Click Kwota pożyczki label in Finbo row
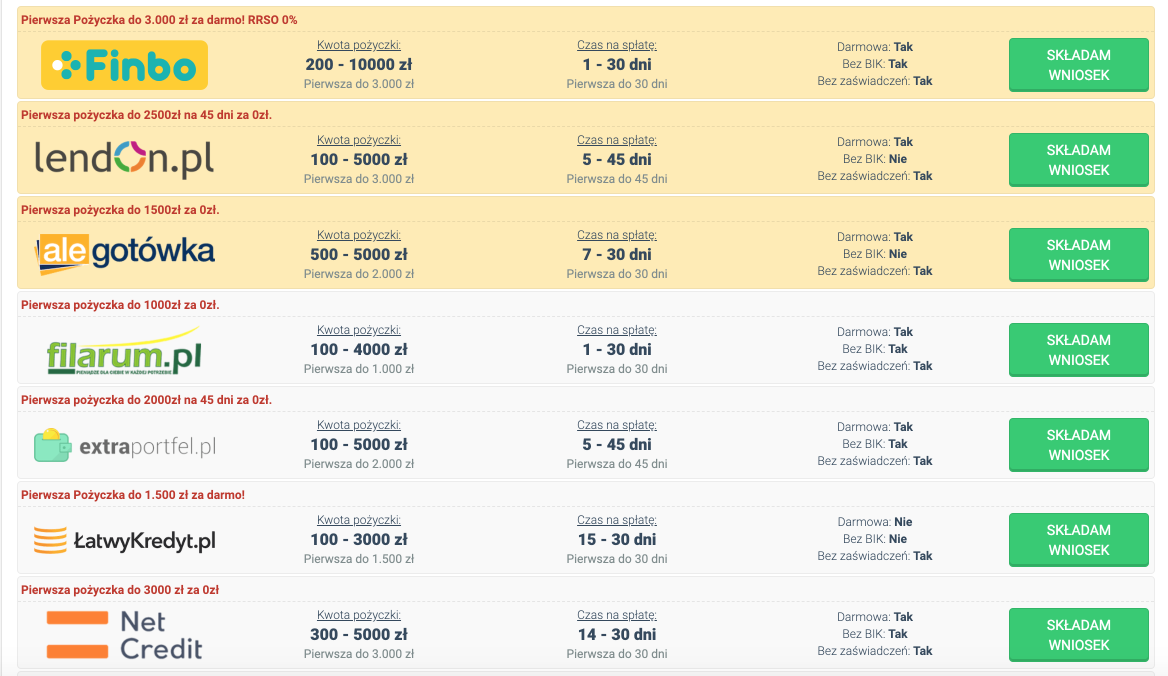Viewport: 1168px width, 676px height. 359,45
